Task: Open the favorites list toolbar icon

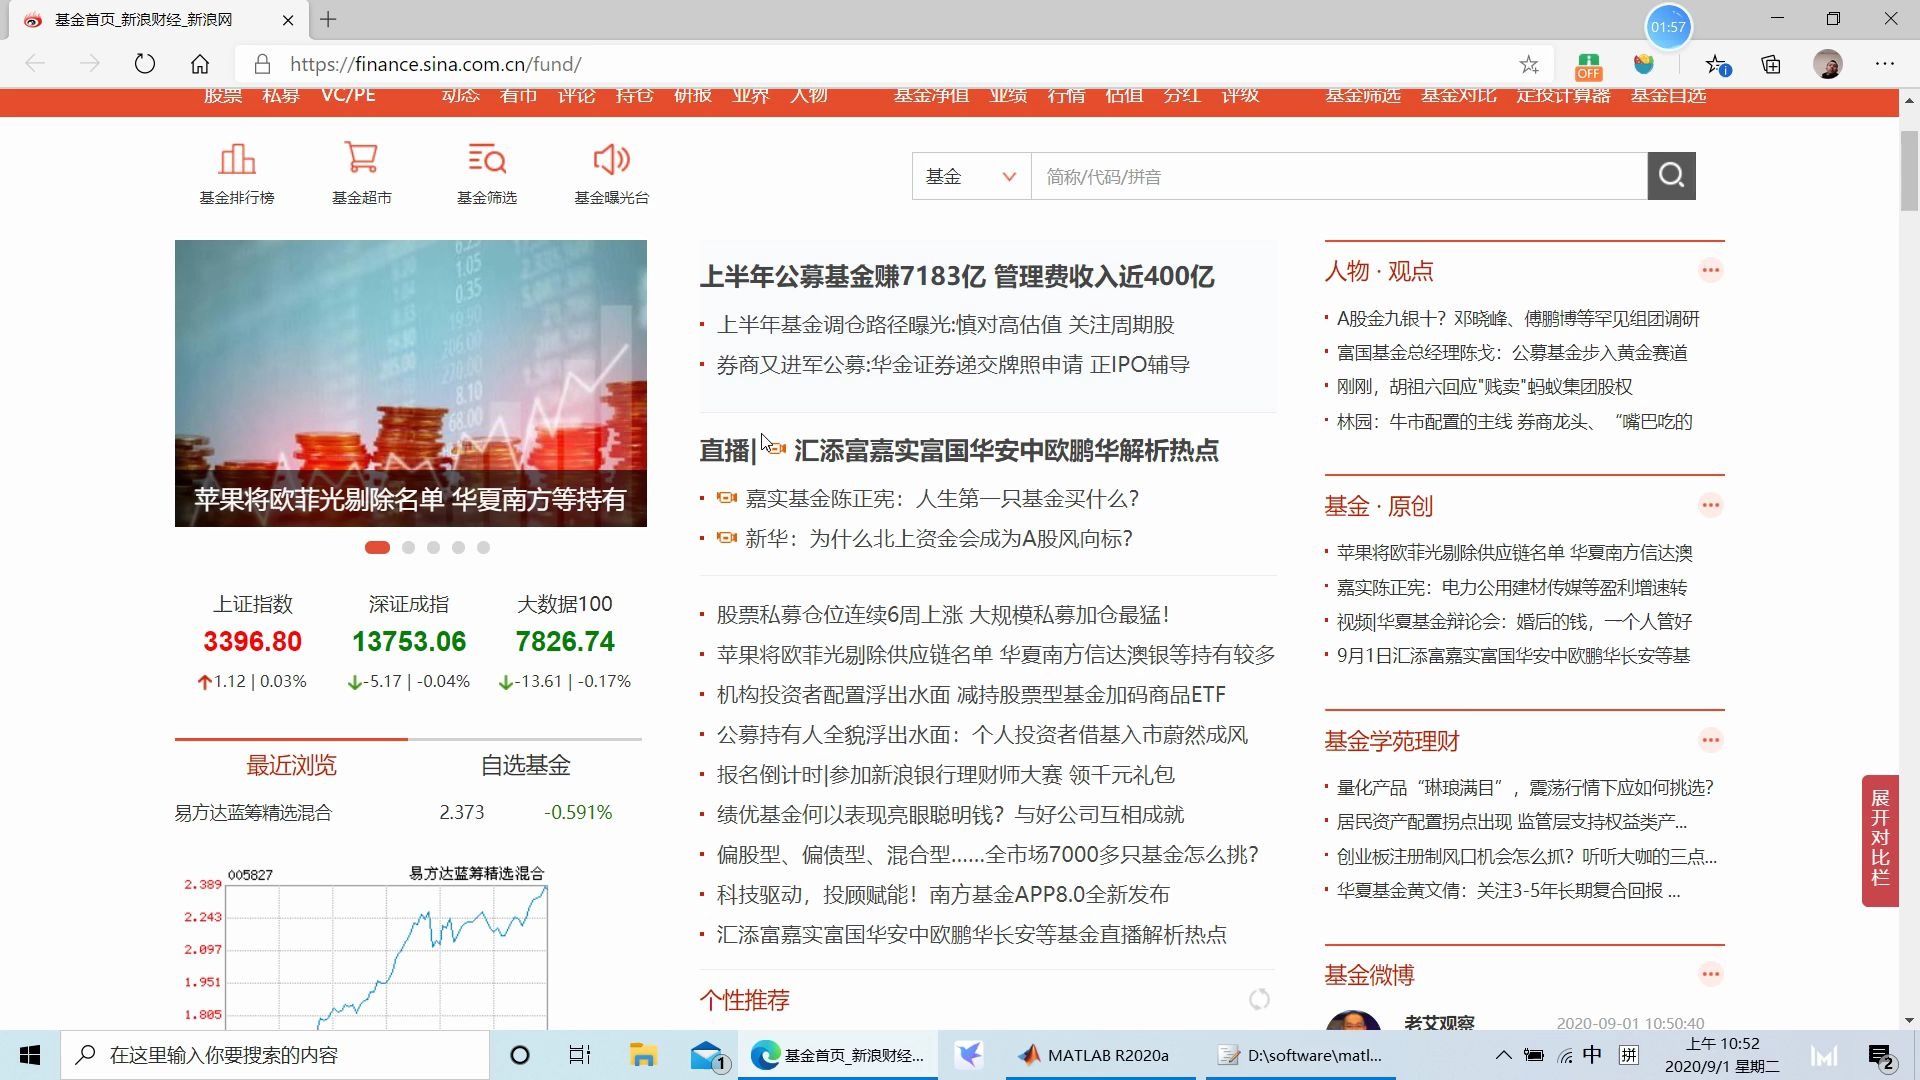Action: pyautogui.click(x=1717, y=64)
